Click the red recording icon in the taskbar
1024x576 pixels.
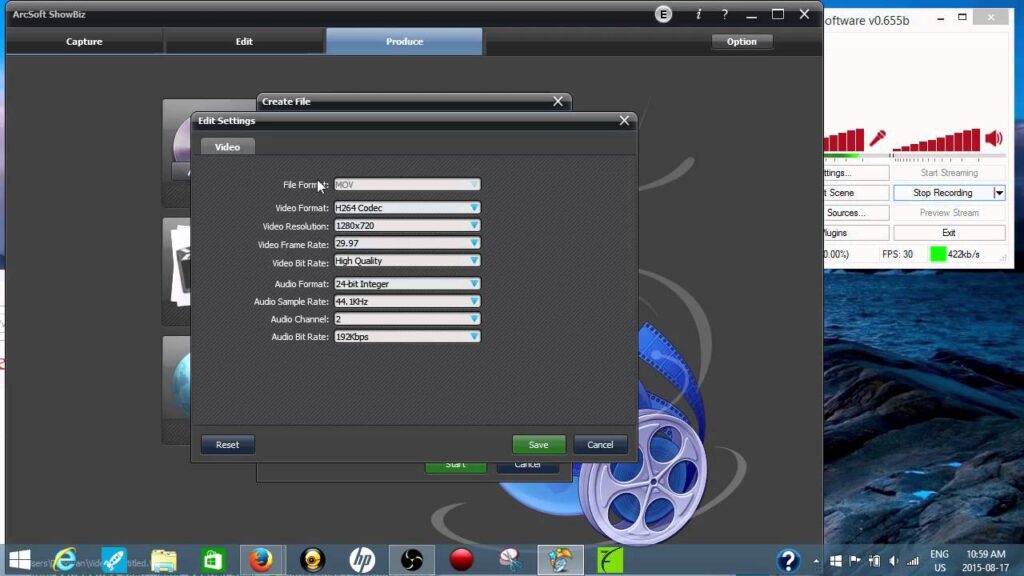pyautogui.click(x=463, y=559)
